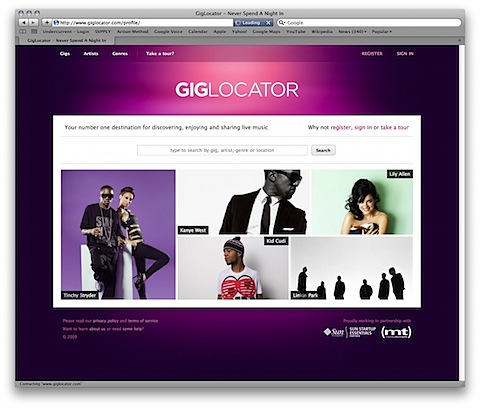The image size is (480, 408).
Task: Go forward with Safari forward arrow
Action: [x=33, y=23]
